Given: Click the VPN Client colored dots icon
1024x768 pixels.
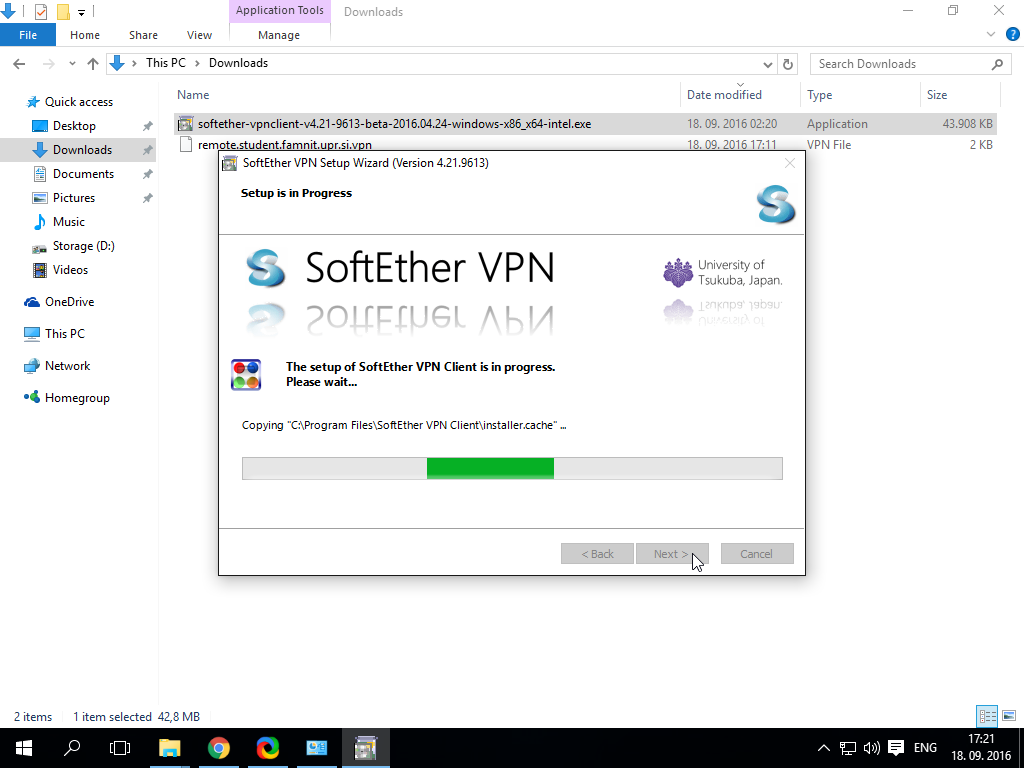Looking at the screenshot, I should pos(246,375).
